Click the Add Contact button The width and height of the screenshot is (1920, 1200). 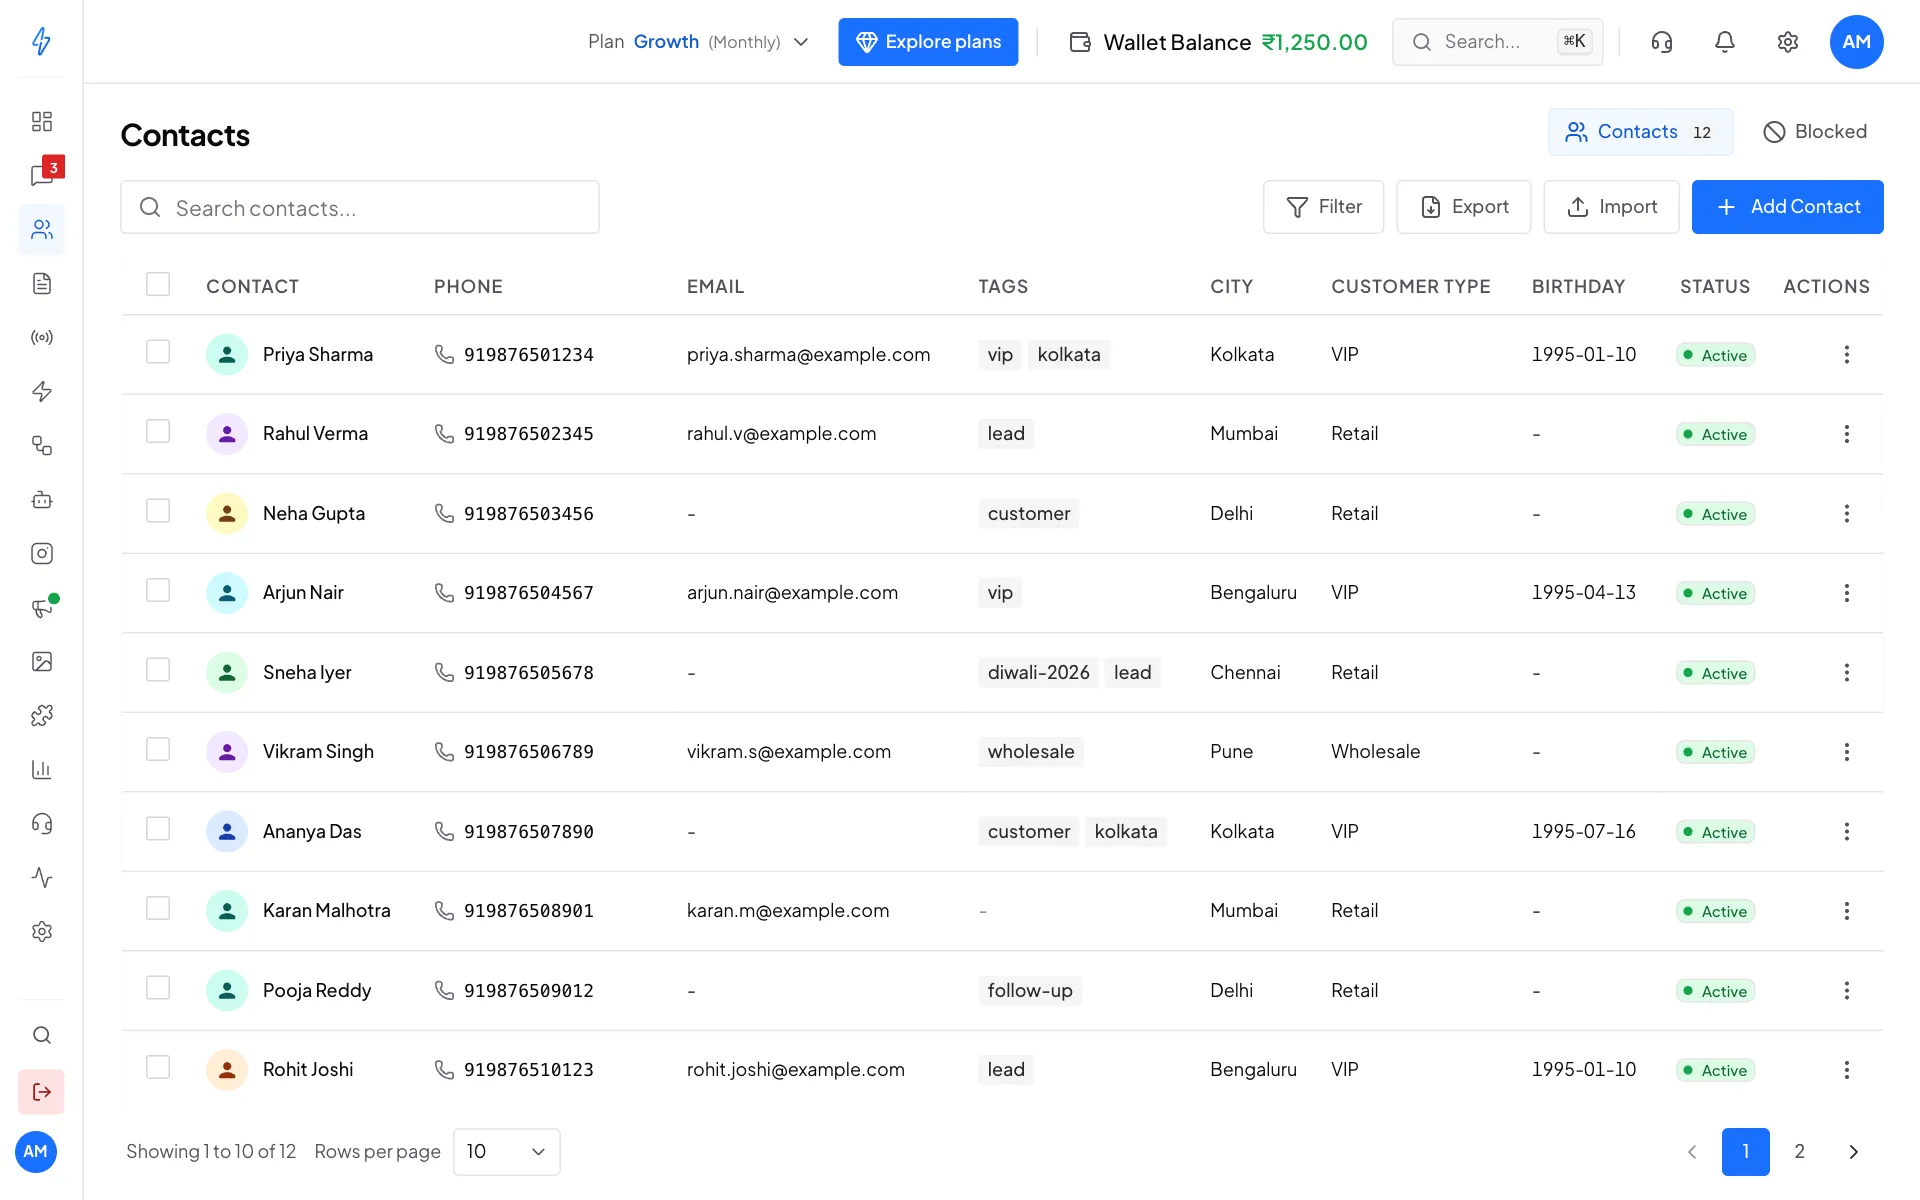click(1787, 207)
